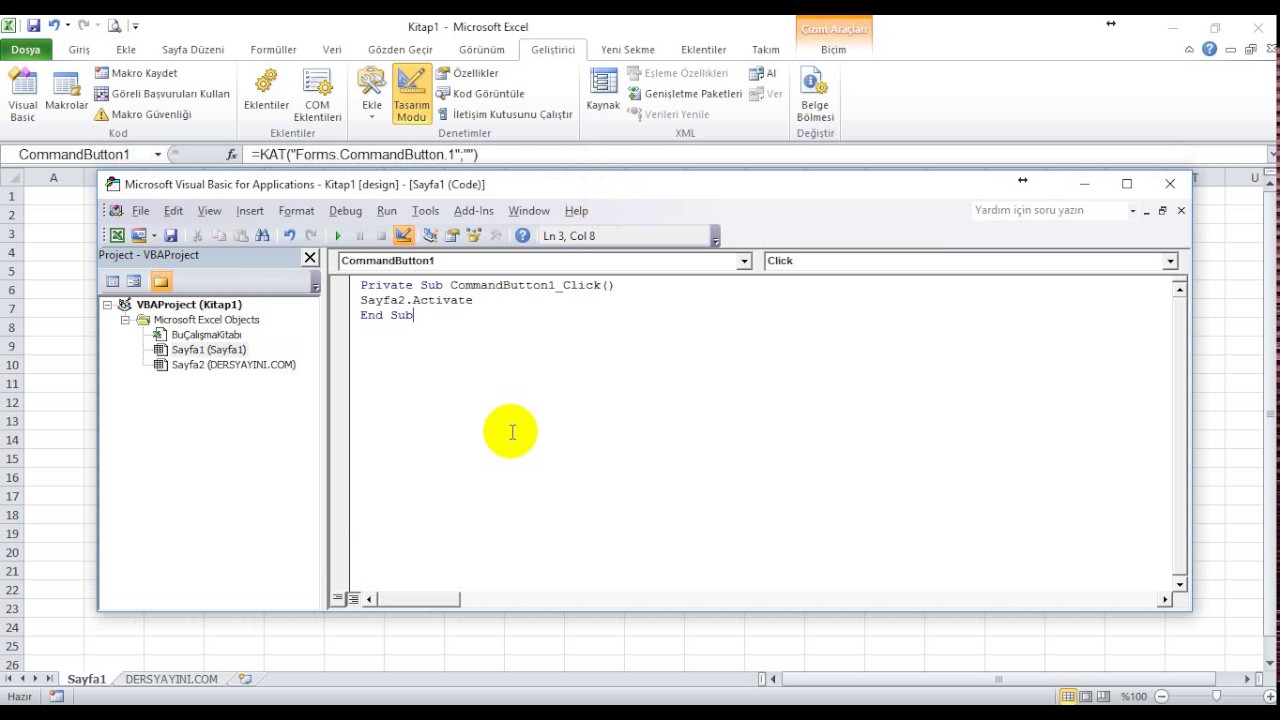This screenshot has width=1280, height=720.
Task: Click the Yardım için soru yazın box
Action: click(1048, 211)
